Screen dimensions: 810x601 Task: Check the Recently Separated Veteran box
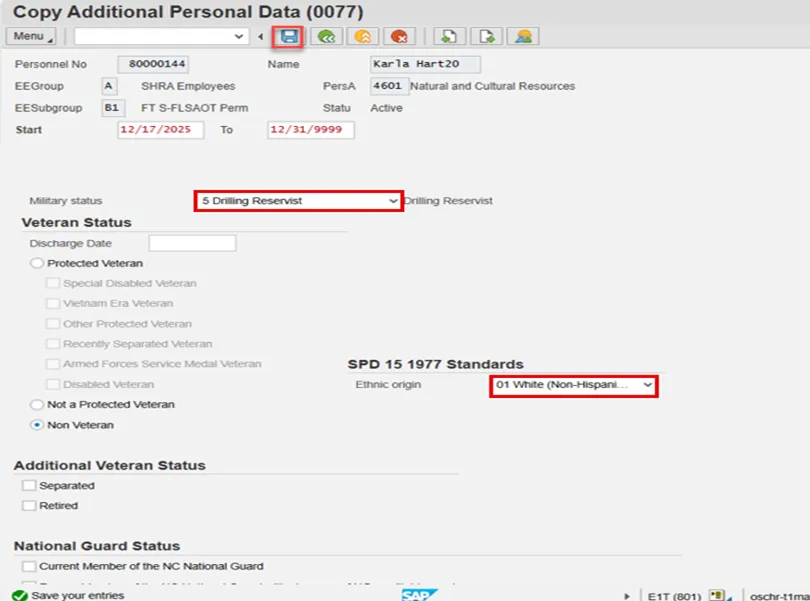coord(52,344)
